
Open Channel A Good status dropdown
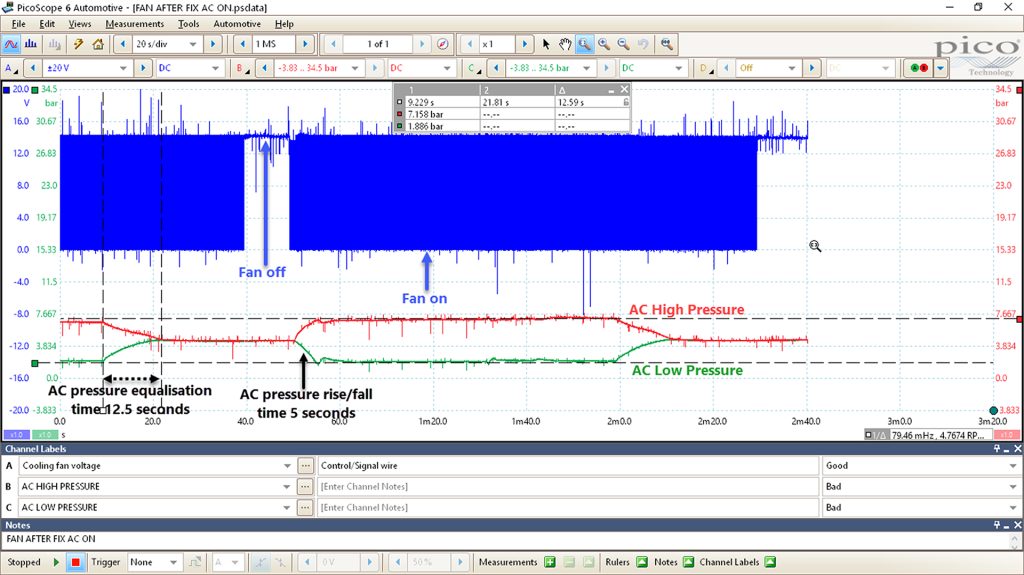[1013, 466]
